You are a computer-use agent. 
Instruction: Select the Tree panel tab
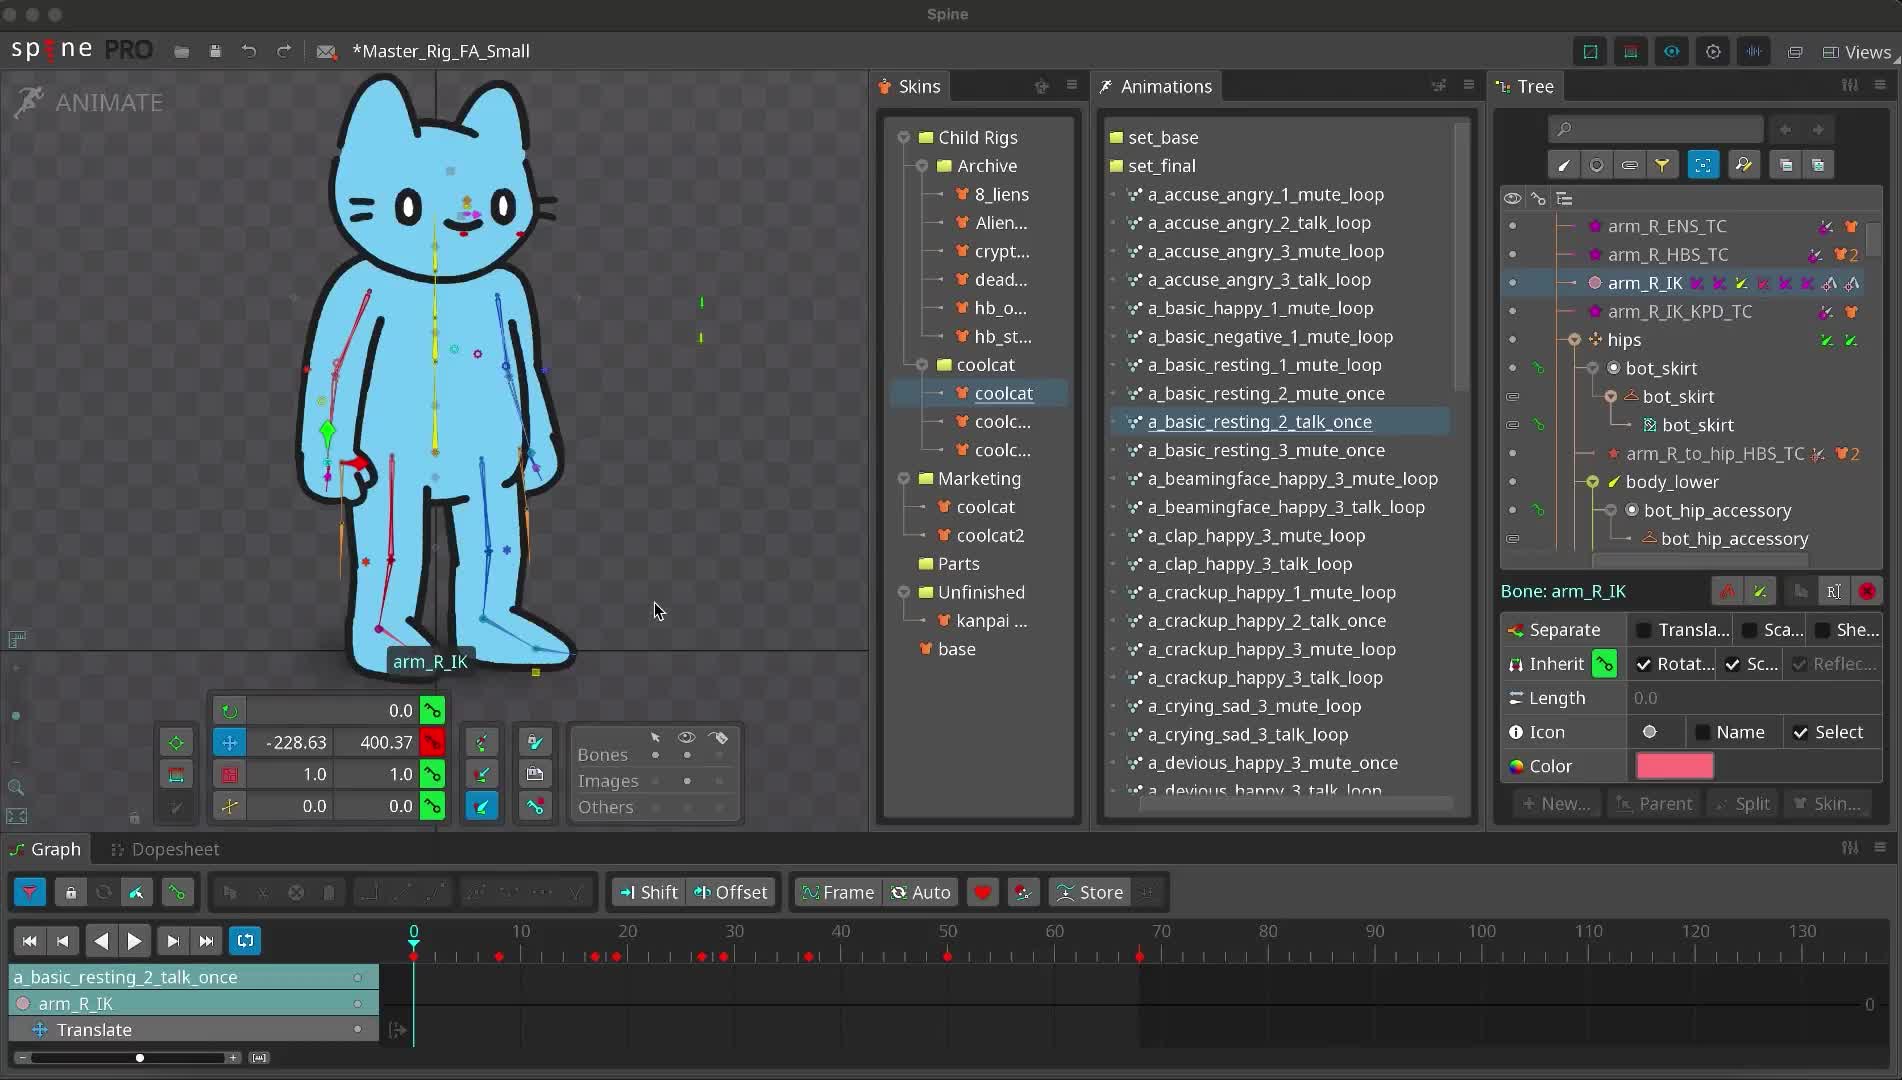click(1525, 87)
